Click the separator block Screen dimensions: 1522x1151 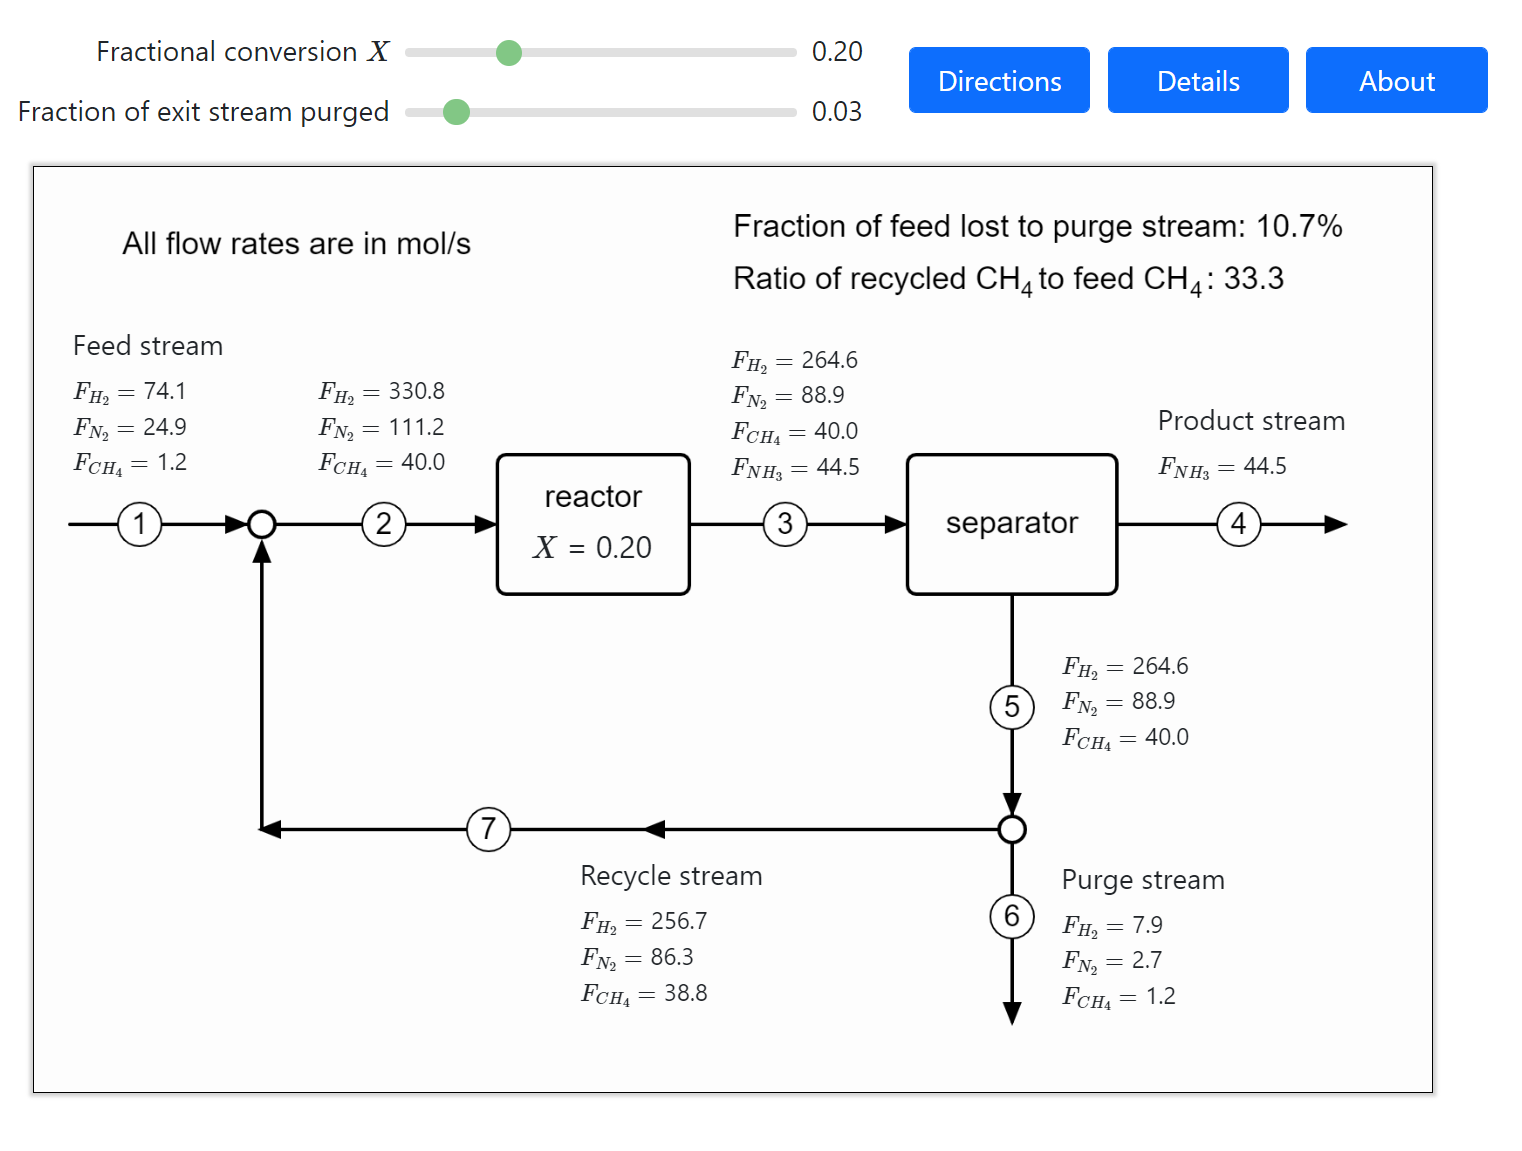pyautogui.click(x=1011, y=524)
